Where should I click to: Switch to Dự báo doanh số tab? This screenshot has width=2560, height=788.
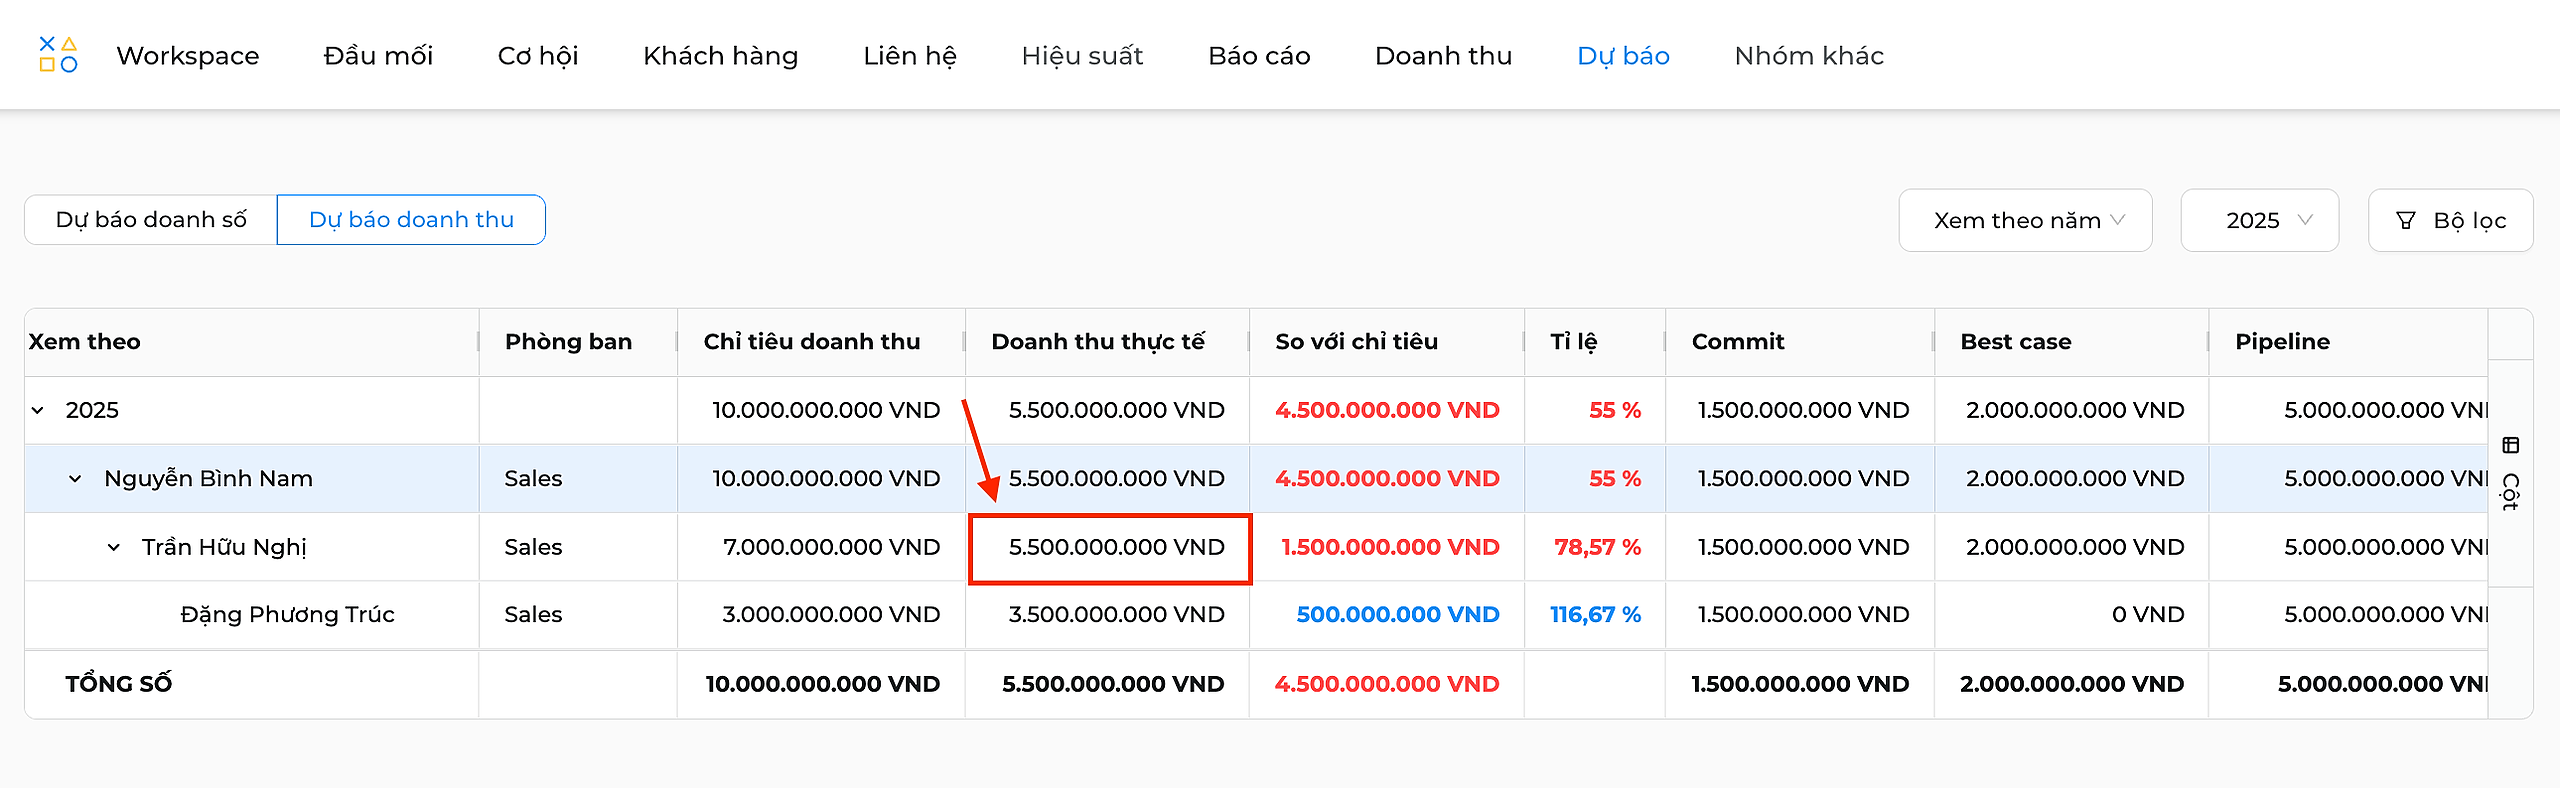(x=151, y=219)
